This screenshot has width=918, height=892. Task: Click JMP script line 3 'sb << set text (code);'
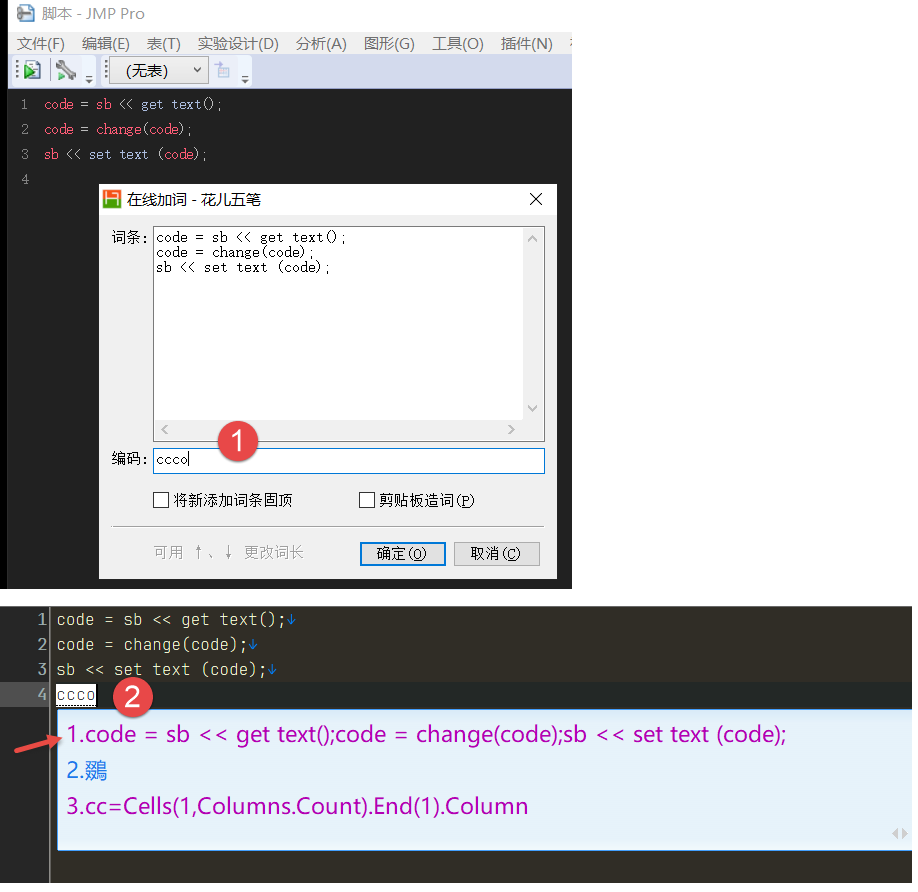125,155
